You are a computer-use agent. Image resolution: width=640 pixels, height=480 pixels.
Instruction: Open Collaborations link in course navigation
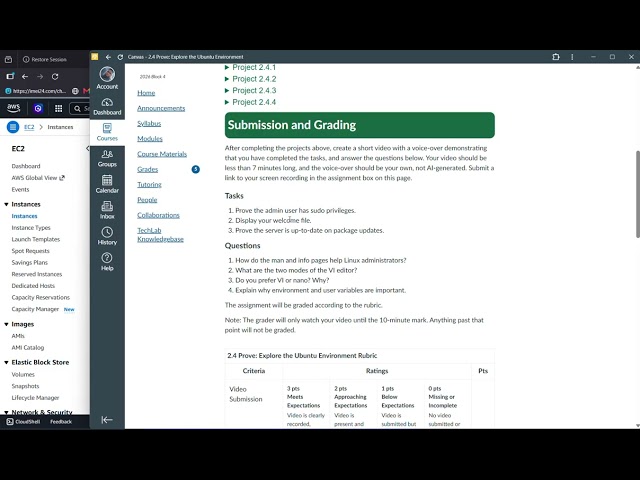point(158,215)
